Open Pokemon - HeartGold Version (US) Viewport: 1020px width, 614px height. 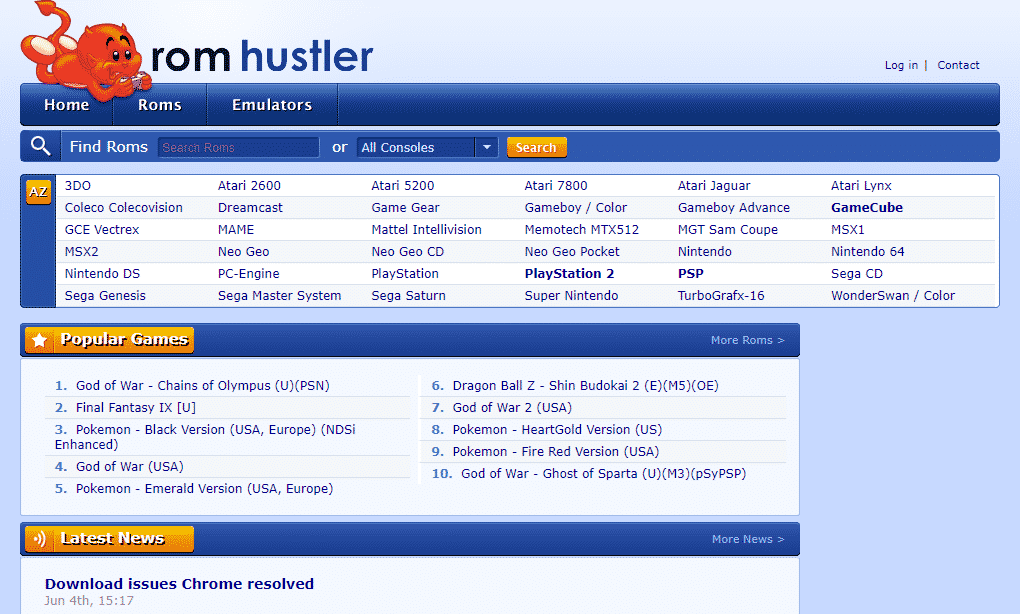coord(557,430)
